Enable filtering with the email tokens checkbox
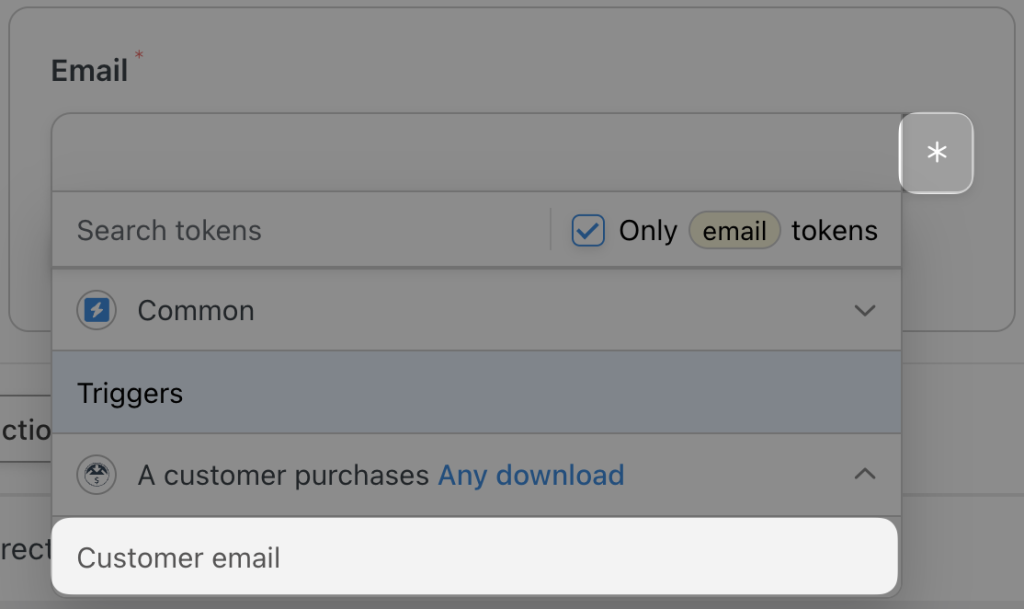Image resolution: width=1024 pixels, height=609 pixels. 589,229
